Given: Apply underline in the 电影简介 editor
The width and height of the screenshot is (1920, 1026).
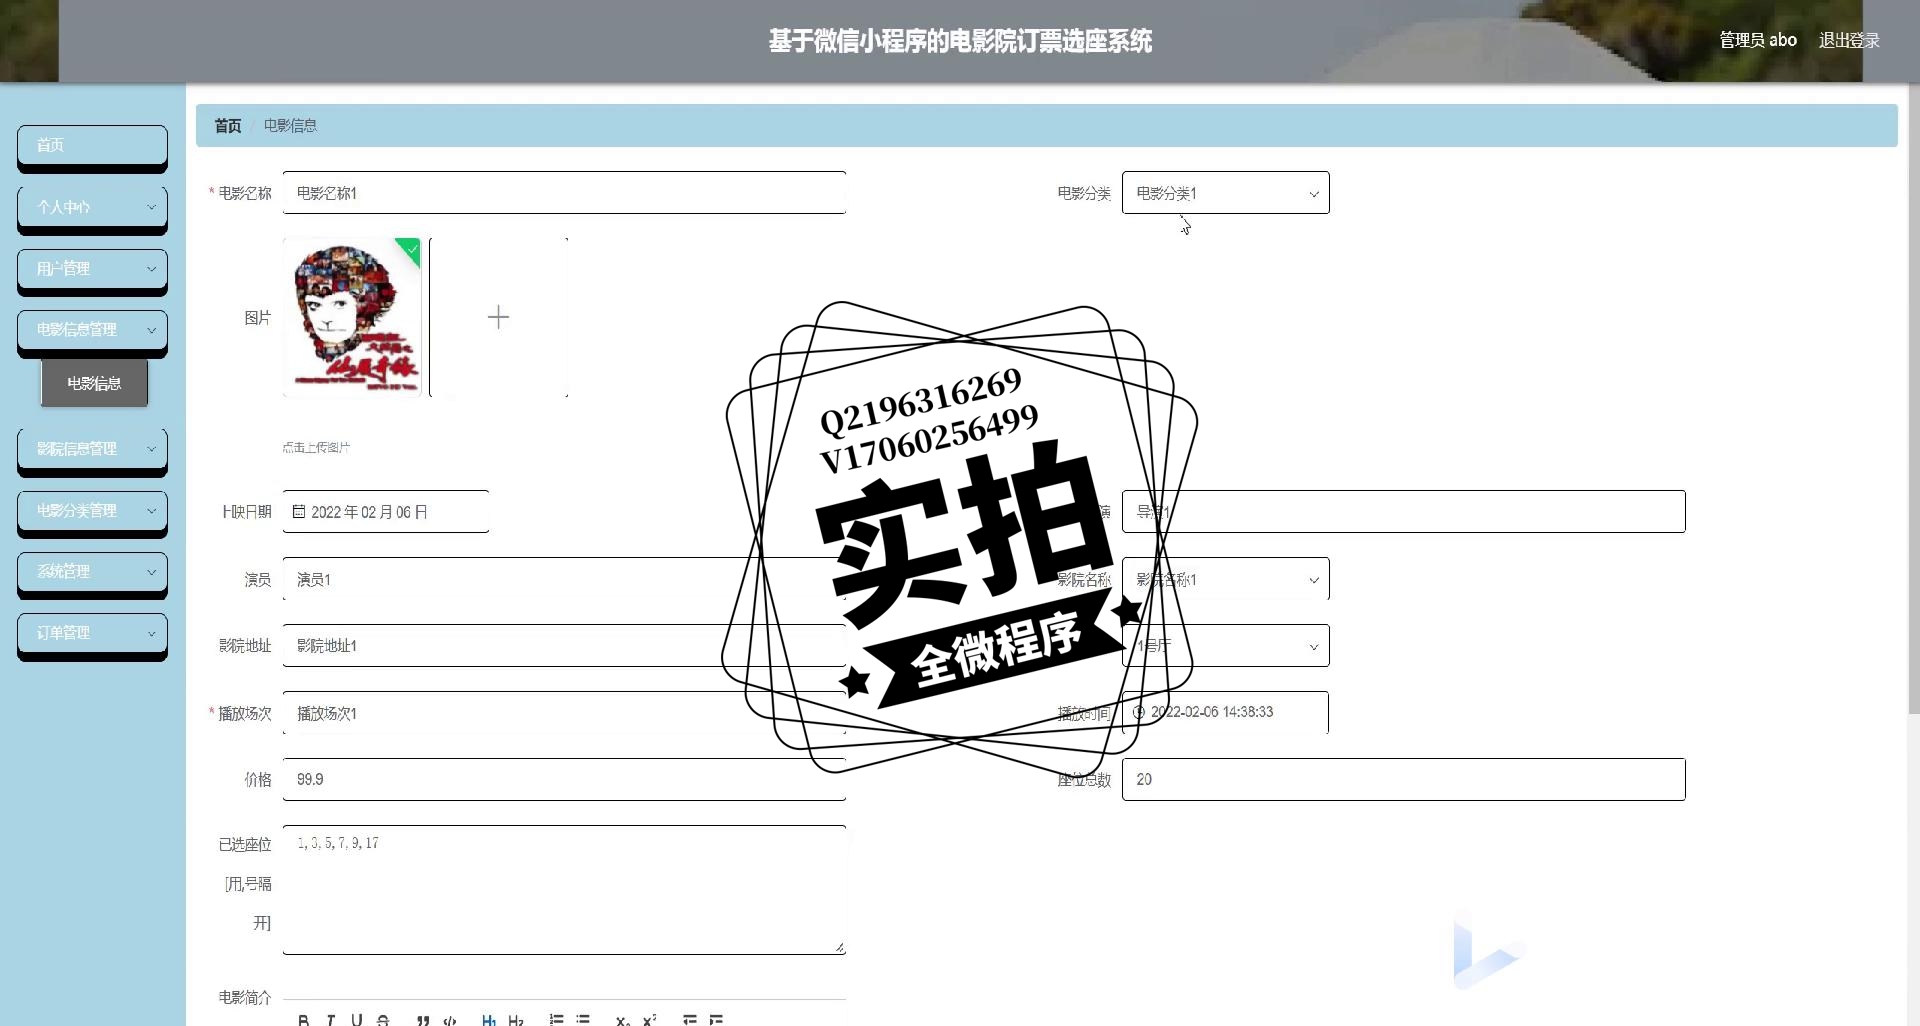Looking at the screenshot, I should [x=356, y=1020].
